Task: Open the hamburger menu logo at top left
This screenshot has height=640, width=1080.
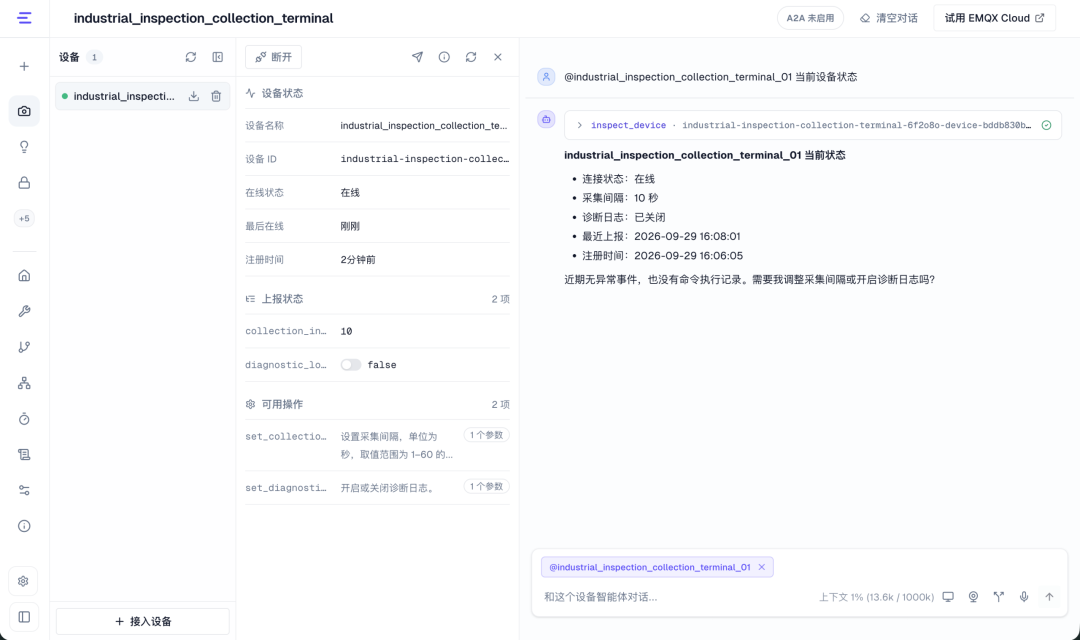Action: (24, 18)
